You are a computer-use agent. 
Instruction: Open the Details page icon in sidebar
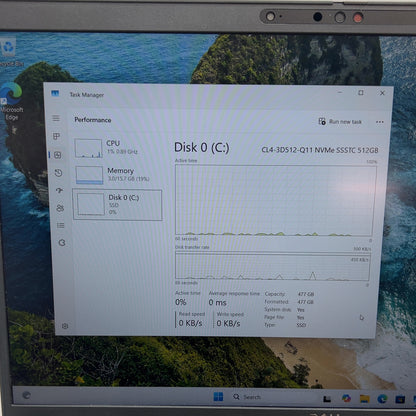click(61, 226)
